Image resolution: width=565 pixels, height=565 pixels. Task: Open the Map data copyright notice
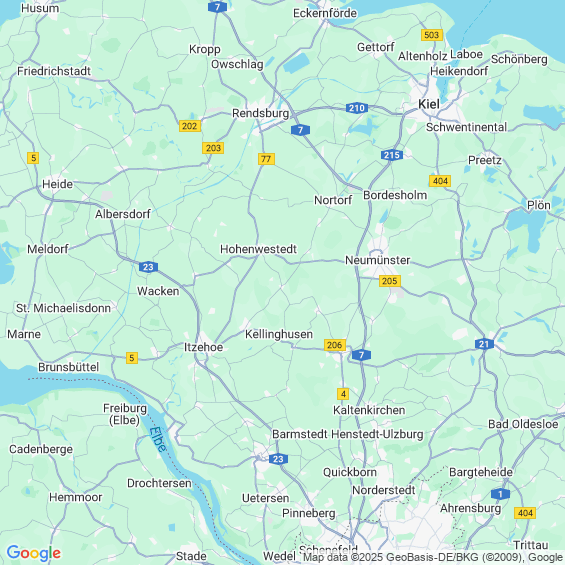(x=433, y=557)
